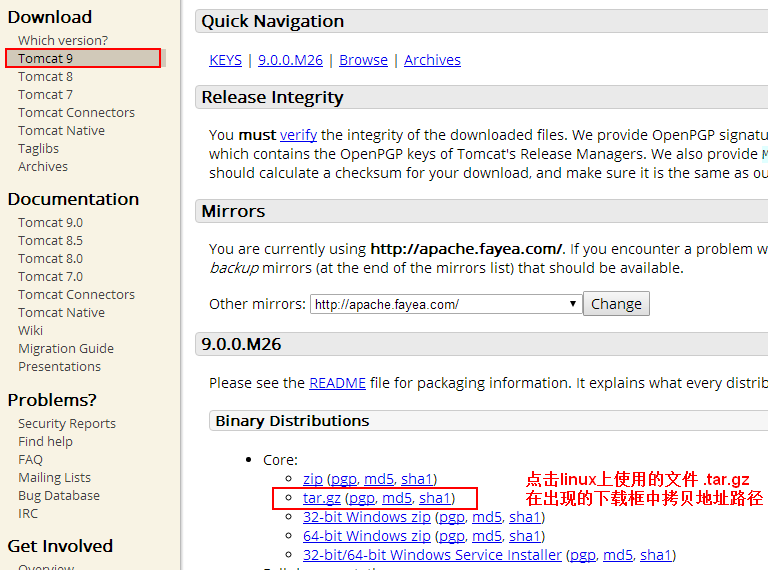Screen dimensions: 768x570
Task: Download the Core tar.gz file
Action: pyautogui.click(x=322, y=498)
